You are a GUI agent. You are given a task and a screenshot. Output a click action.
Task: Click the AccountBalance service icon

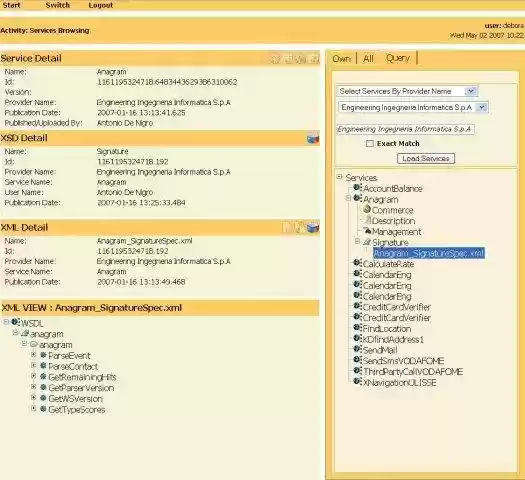[x=357, y=188]
